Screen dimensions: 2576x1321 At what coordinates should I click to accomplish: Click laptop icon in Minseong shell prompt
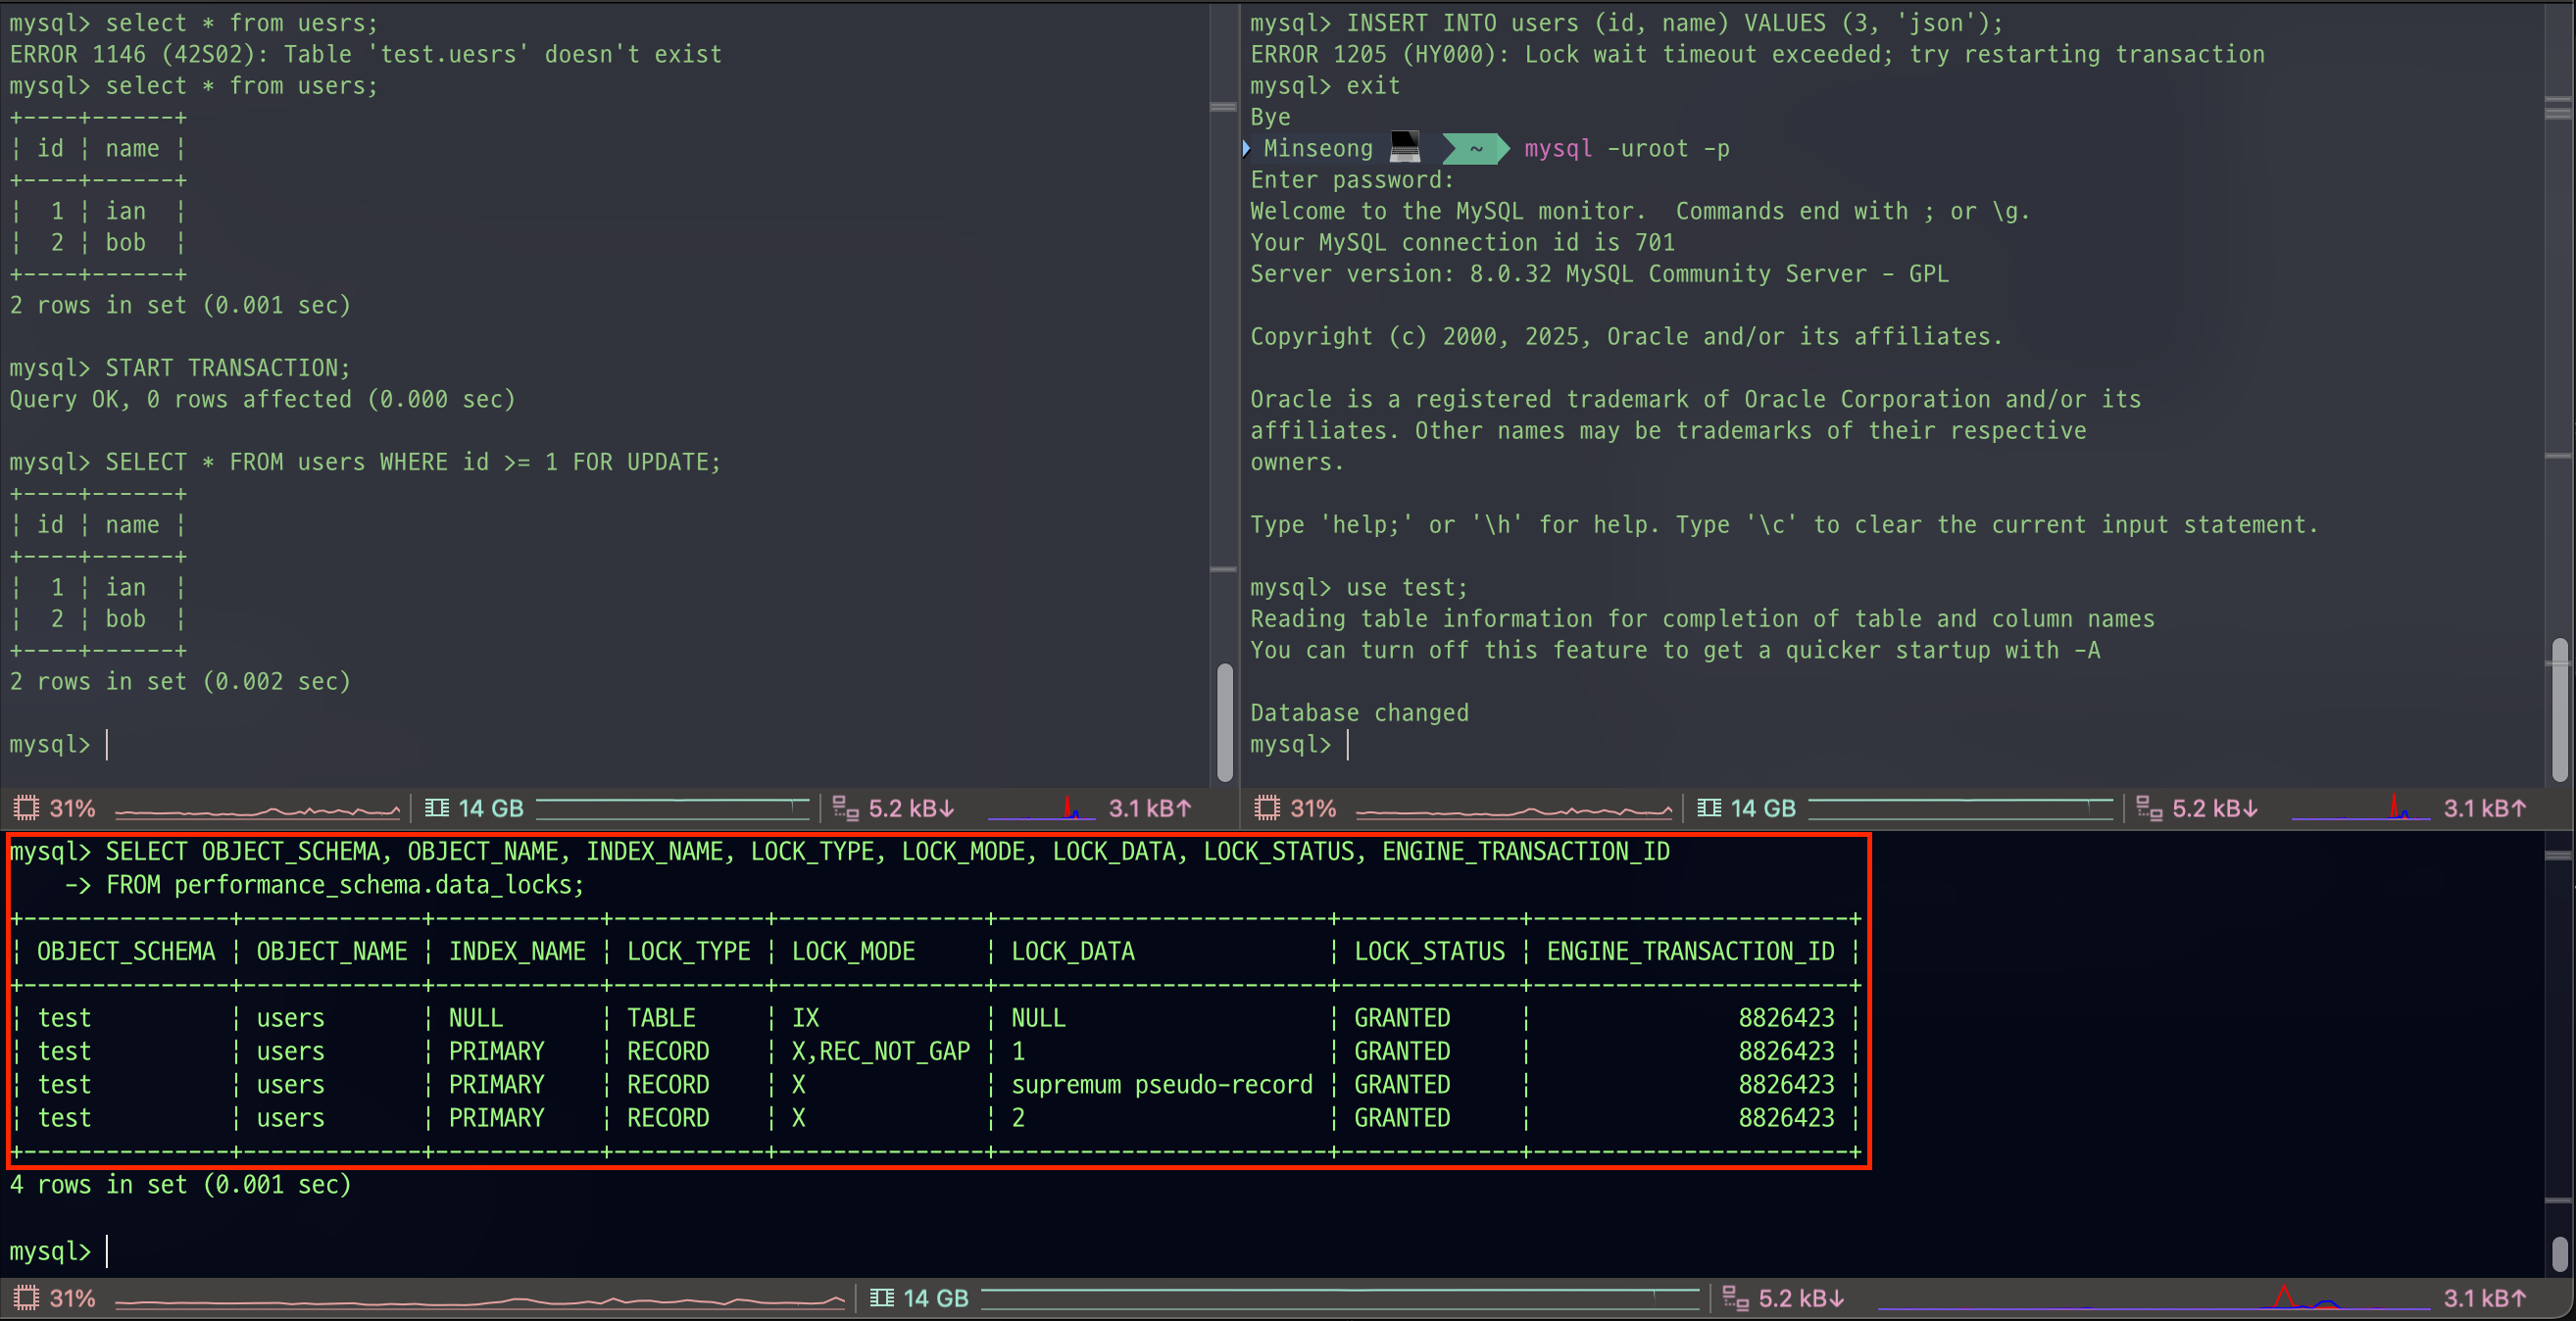(1405, 148)
